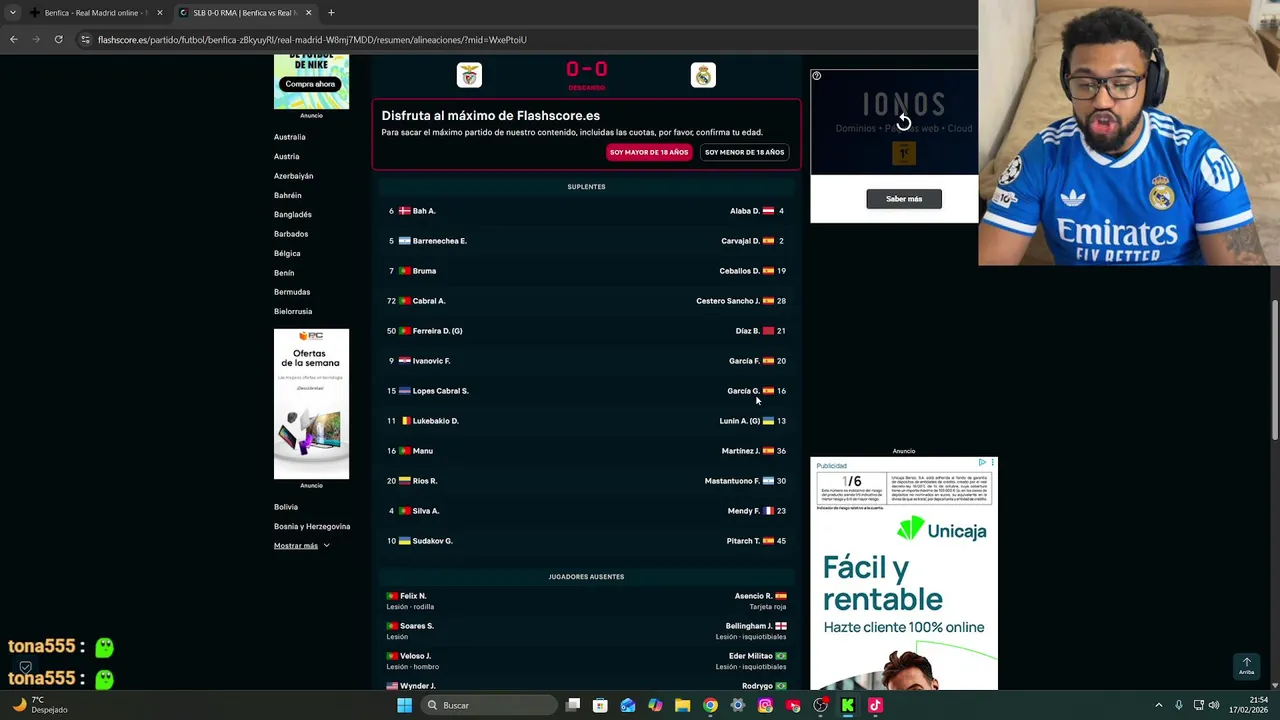The width and height of the screenshot is (1280, 720).
Task: Click absent player Eder Militao
Action: [x=751, y=656]
